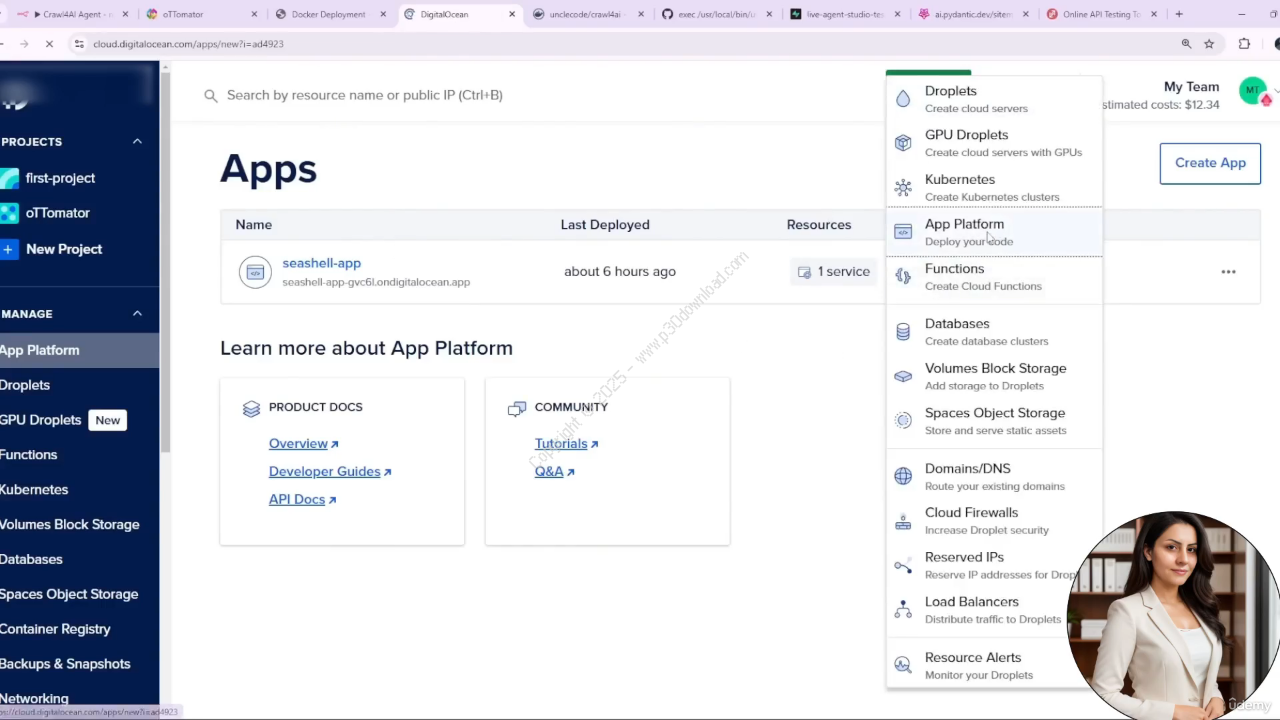Click the search magnifier icon
Viewport: 1280px width, 720px height.
211,96
